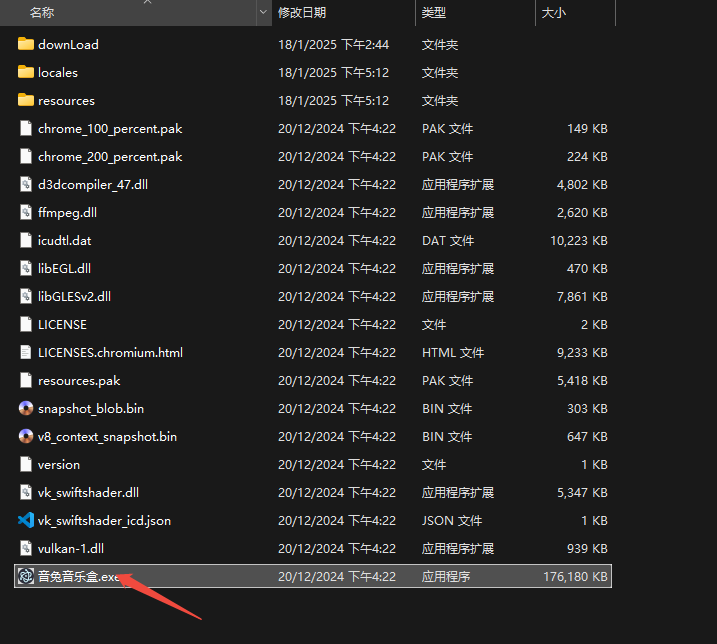Click the libEGL.dll file icon
The height and width of the screenshot is (644, 717).
(x=26, y=268)
